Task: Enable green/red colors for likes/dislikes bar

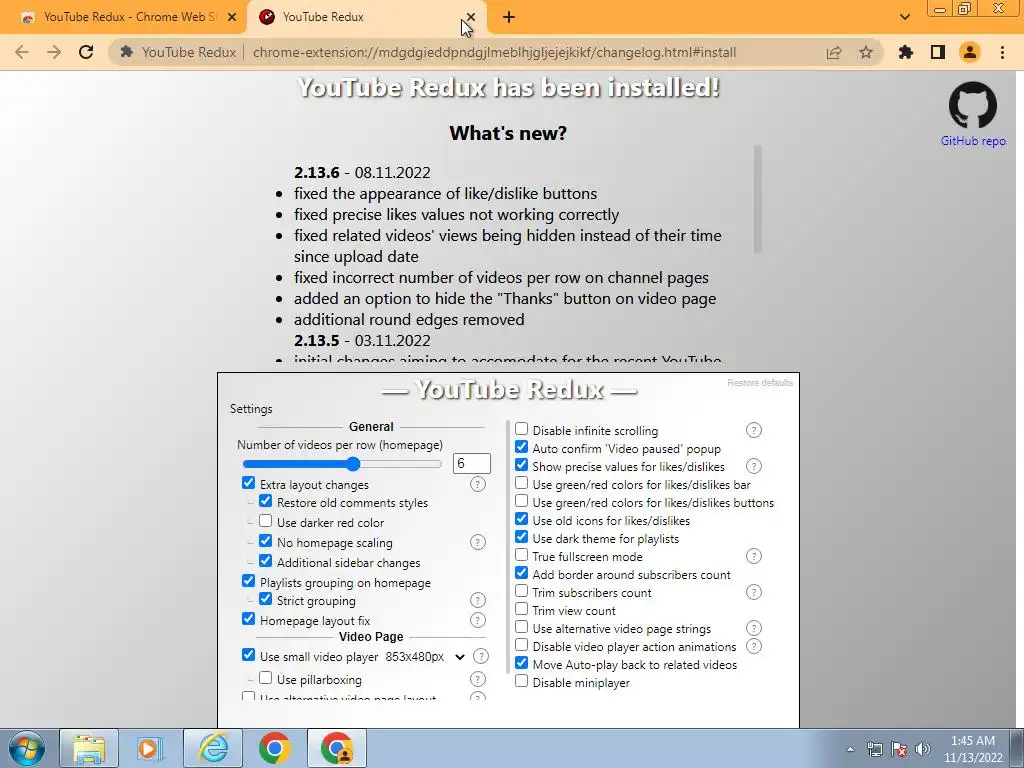Action: pos(521,483)
